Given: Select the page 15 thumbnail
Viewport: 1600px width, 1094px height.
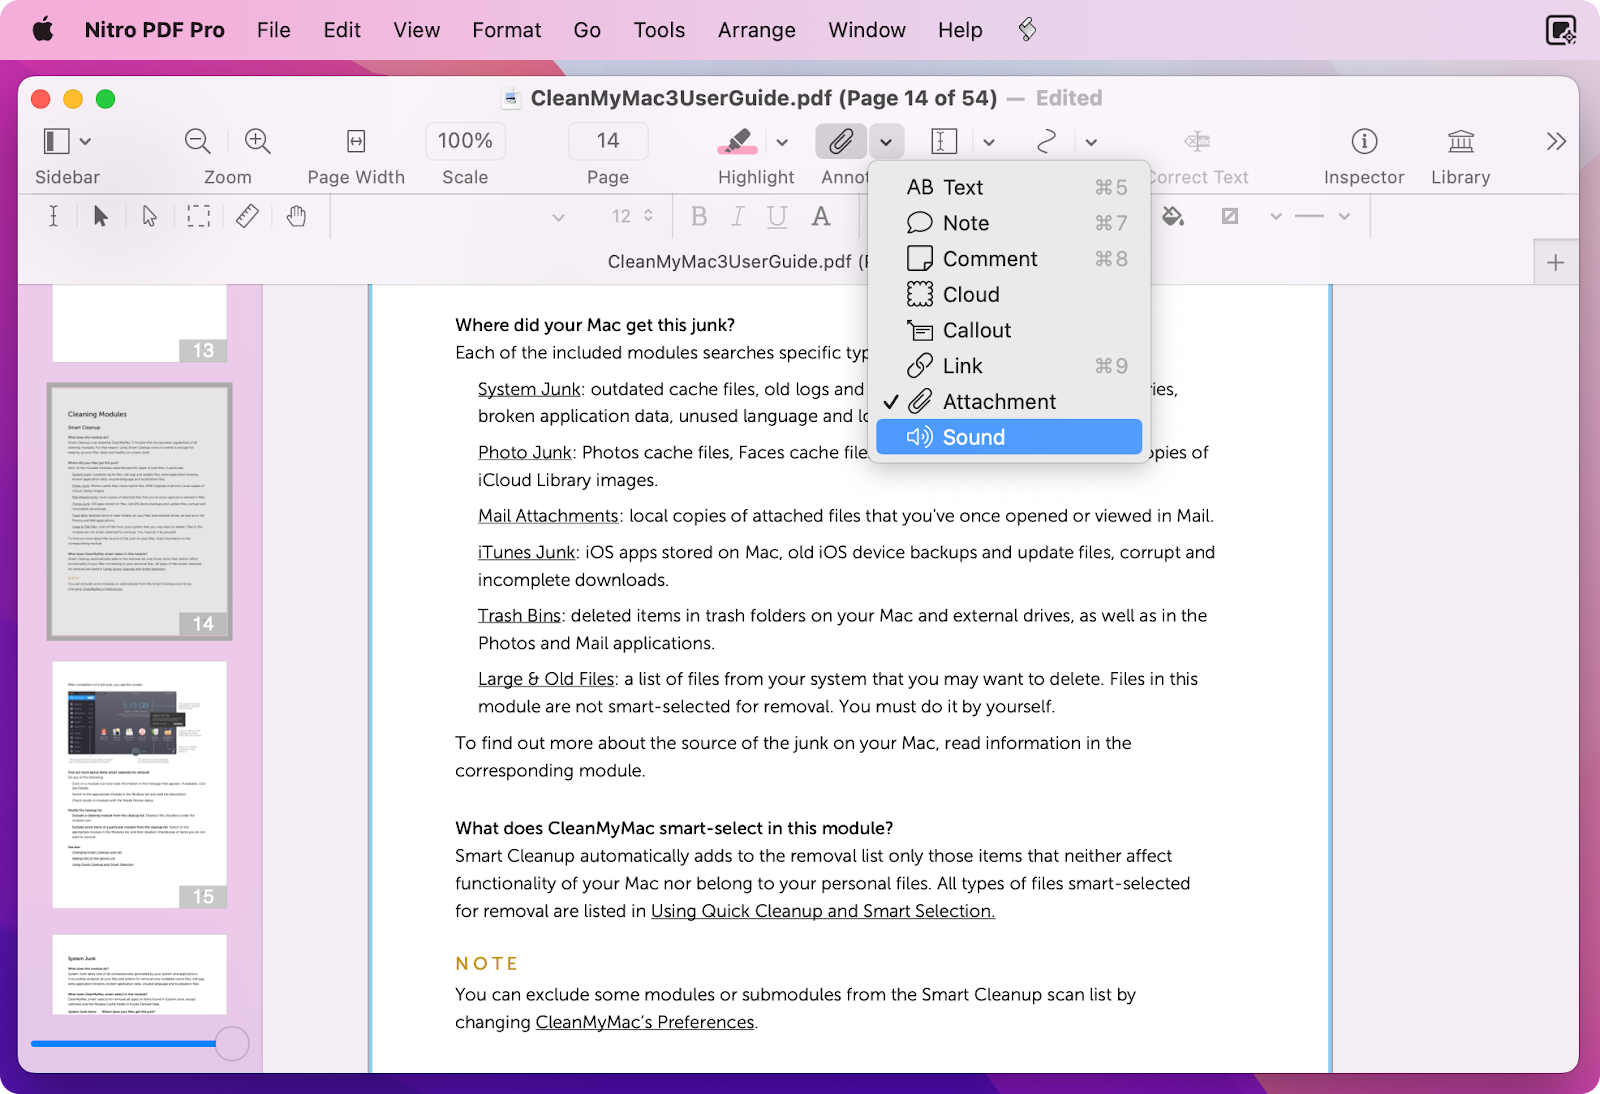Looking at the screenshot, I should 139,784.
